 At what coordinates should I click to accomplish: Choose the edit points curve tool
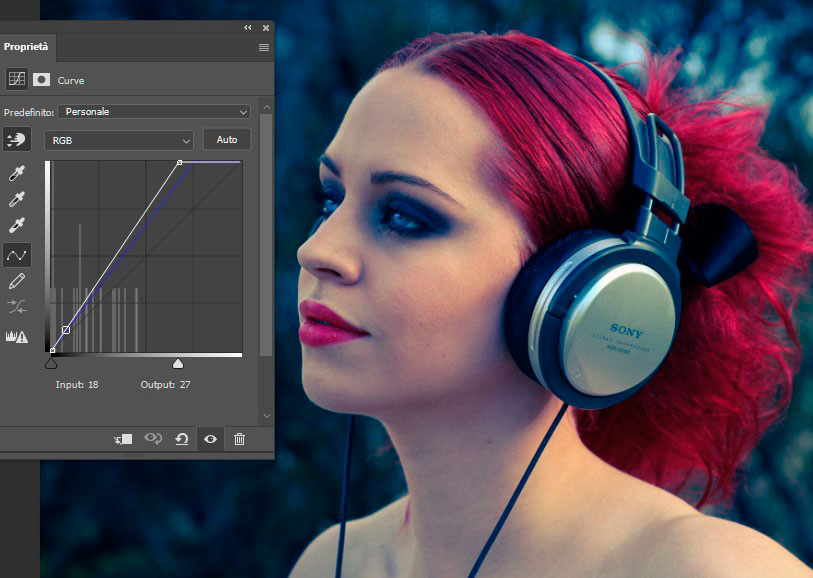coord(17,255)
